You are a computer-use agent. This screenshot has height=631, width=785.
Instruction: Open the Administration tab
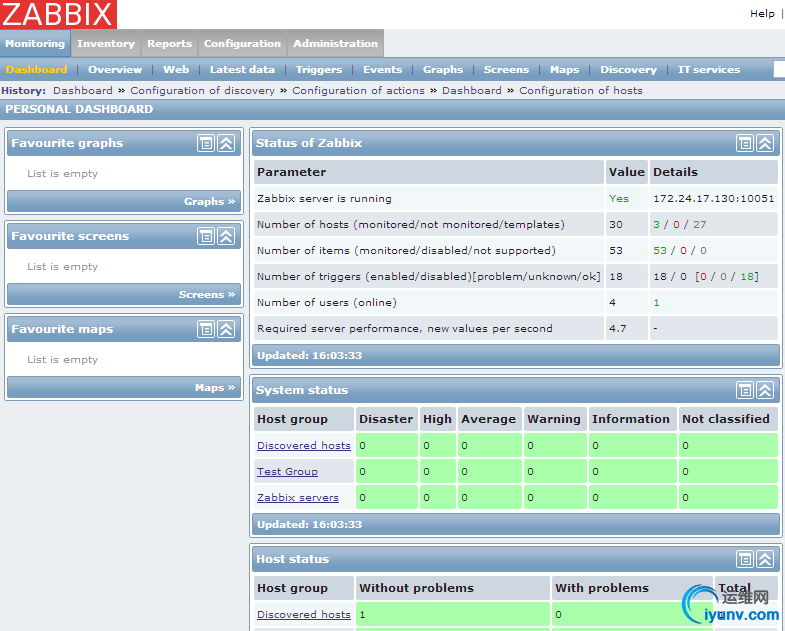tap(335, 44)
